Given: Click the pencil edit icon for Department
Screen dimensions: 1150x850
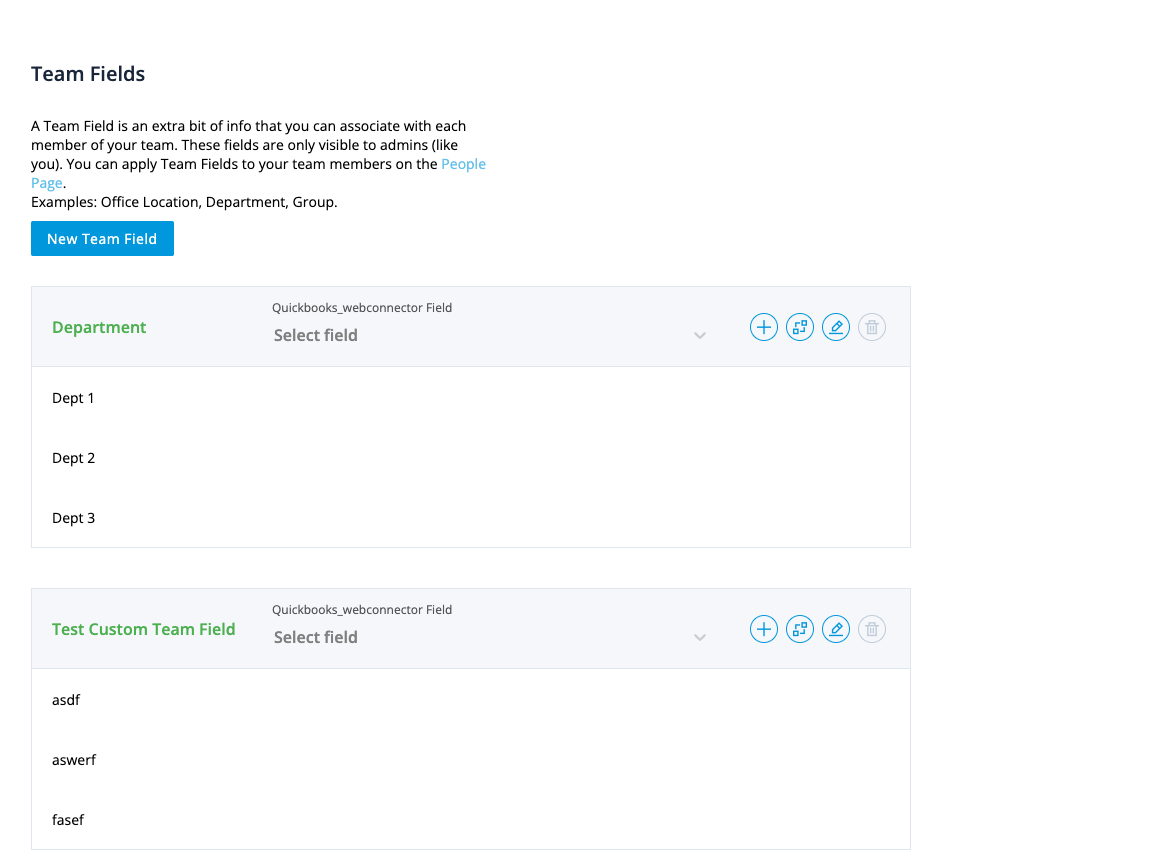Looking at the screenshot, I should click(836, 327).
